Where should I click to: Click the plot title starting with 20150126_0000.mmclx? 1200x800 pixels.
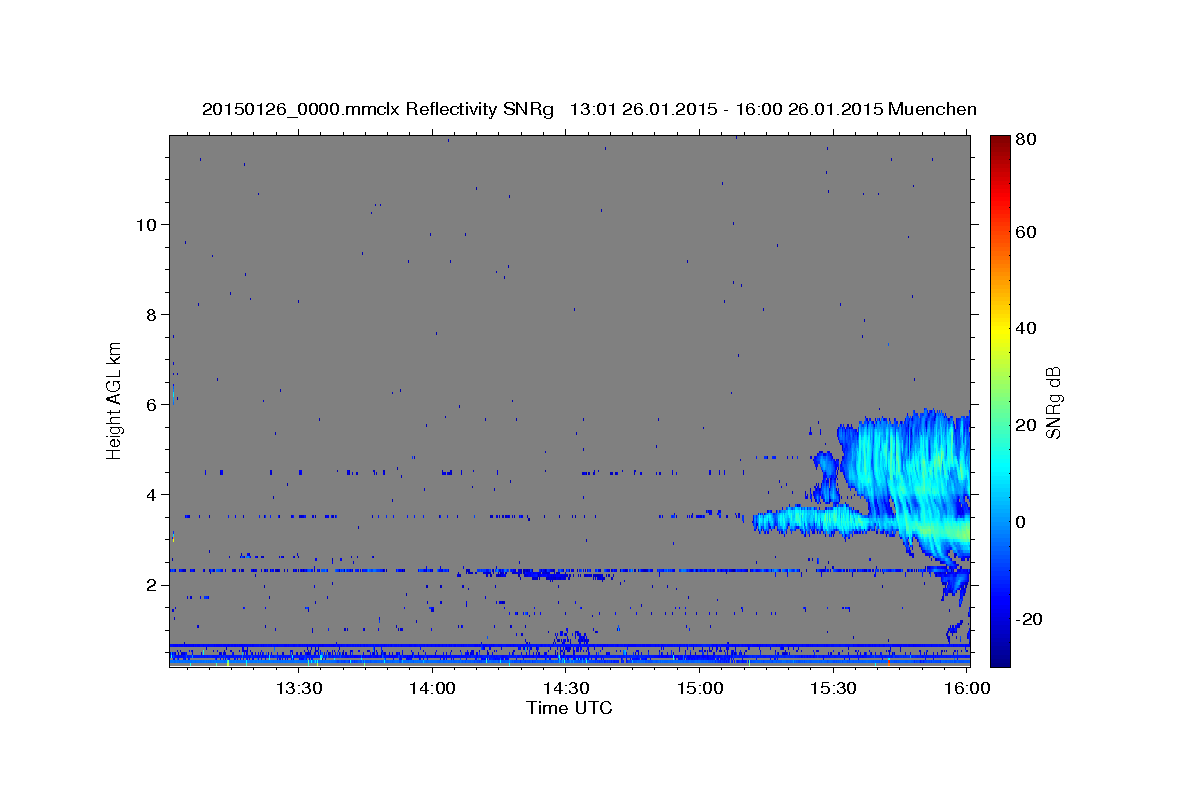click(589, 109)
